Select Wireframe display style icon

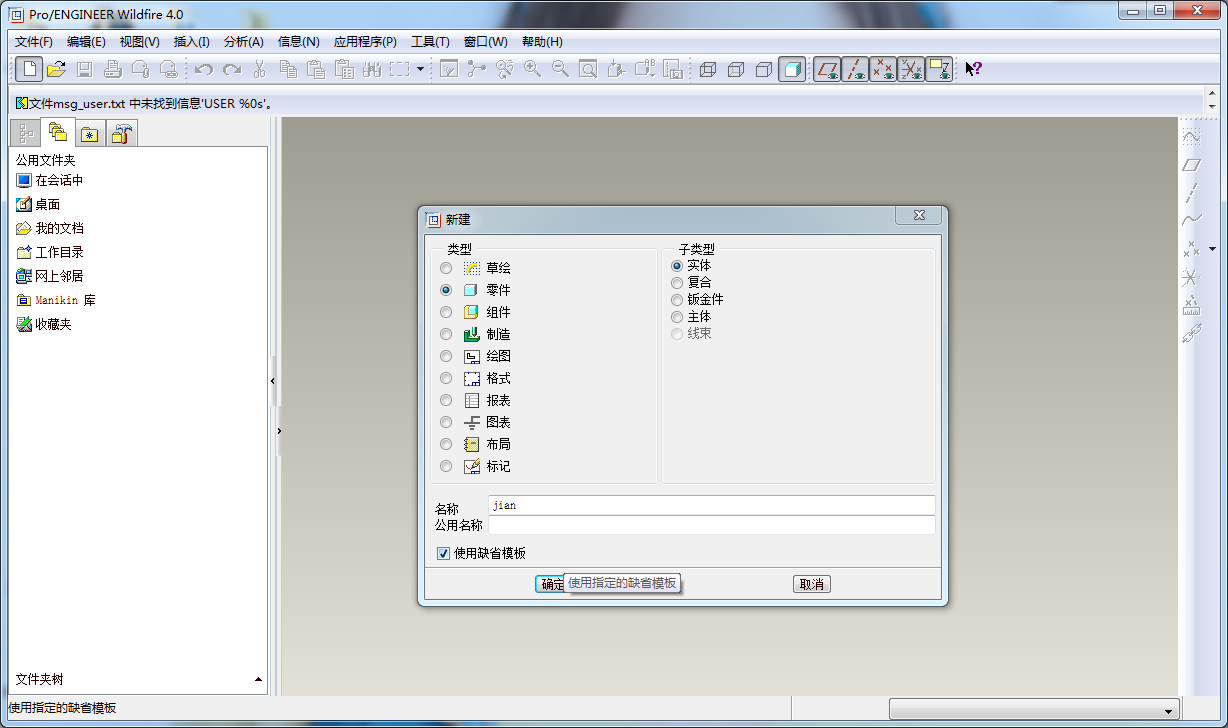click(708, 69)
